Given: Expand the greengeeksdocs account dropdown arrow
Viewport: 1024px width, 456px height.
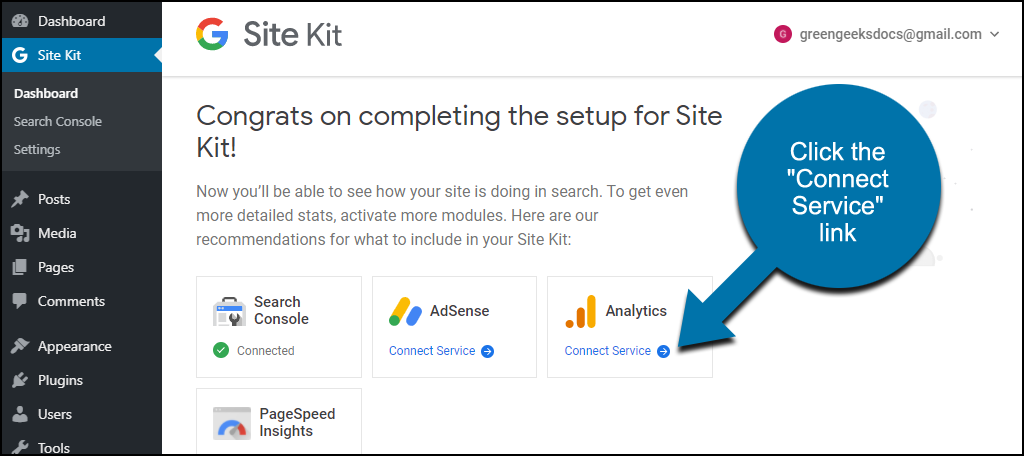Looking at the screenshot, I should pos(995,35).
